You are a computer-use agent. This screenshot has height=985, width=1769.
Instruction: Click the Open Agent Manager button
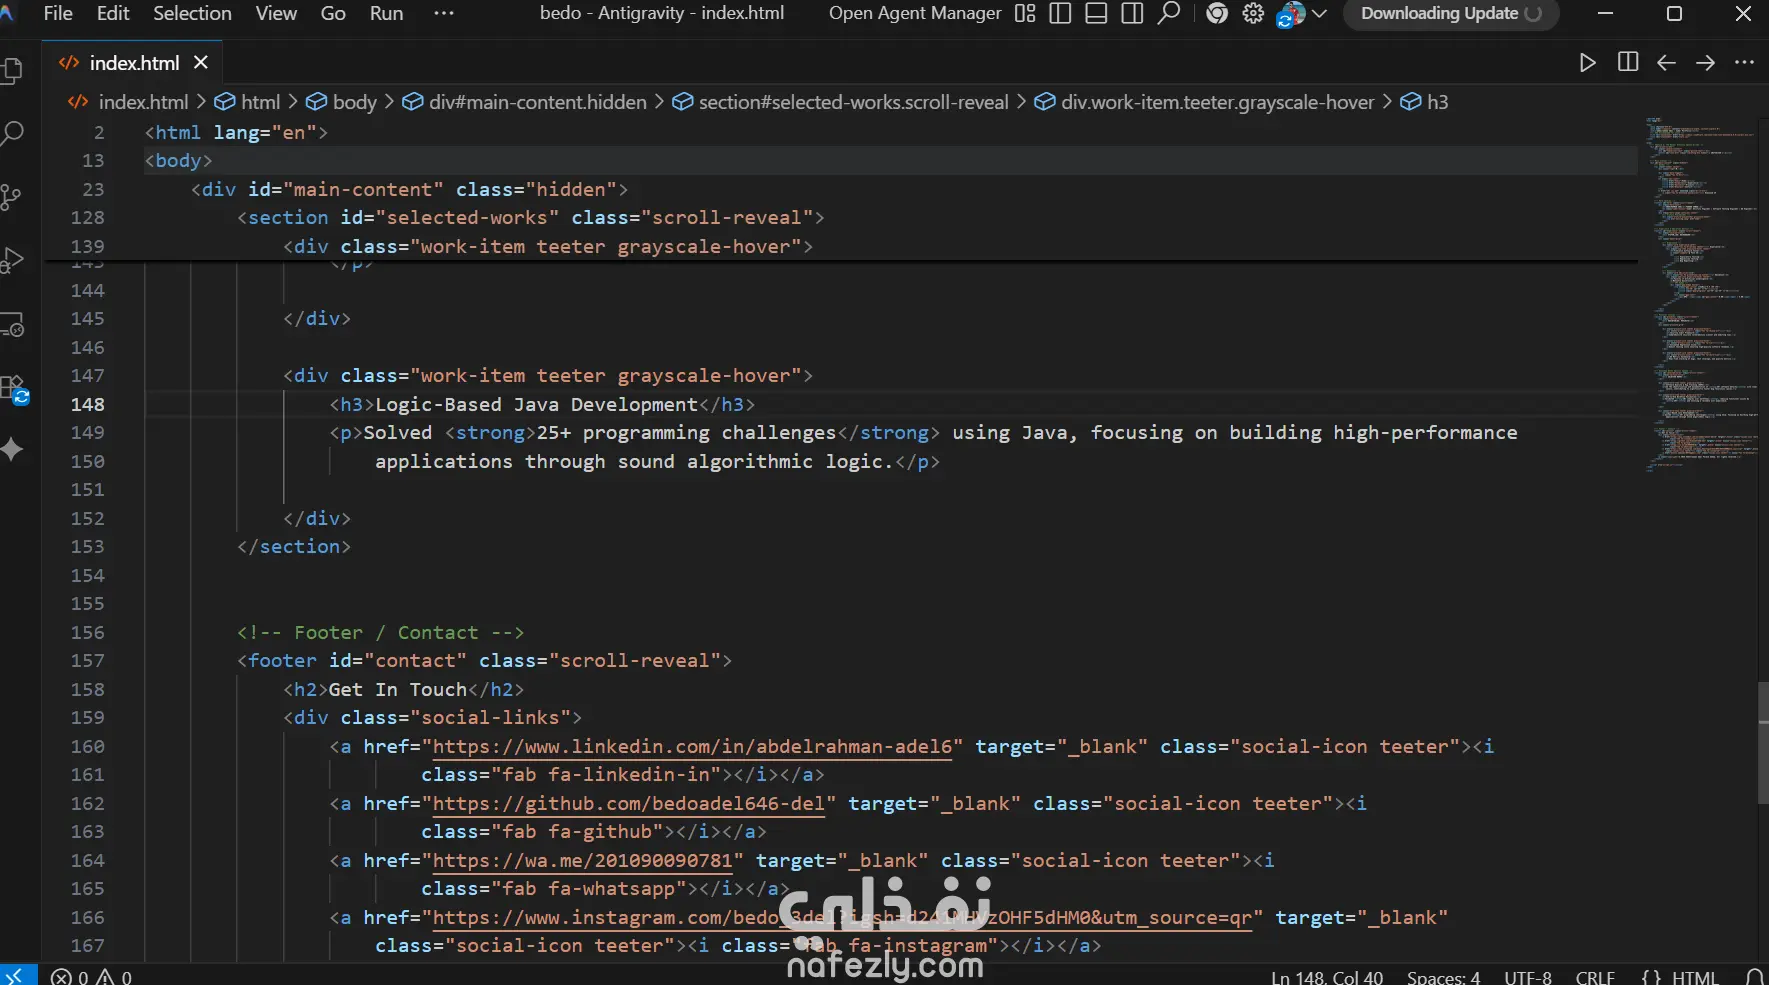pos(915,13)
